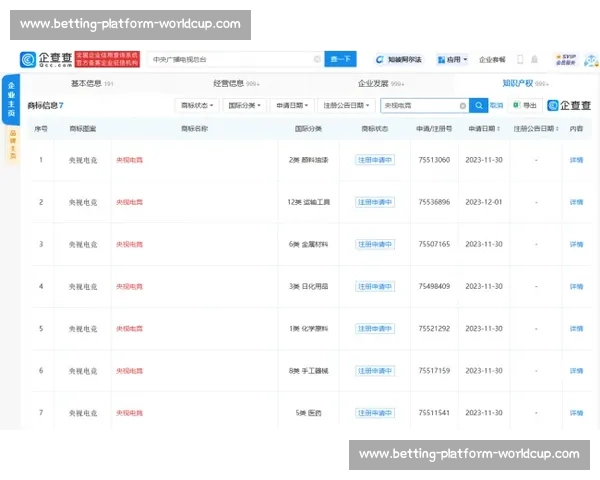600x480 pixels.
Task: Click the trademark search magnifier button
Action: tap(478, 105)
